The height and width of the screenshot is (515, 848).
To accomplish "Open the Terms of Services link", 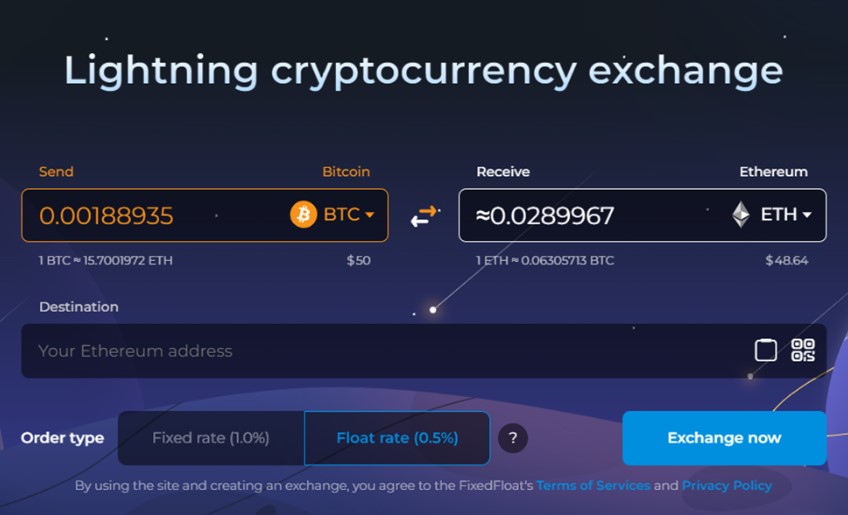I will click(593, 485).
